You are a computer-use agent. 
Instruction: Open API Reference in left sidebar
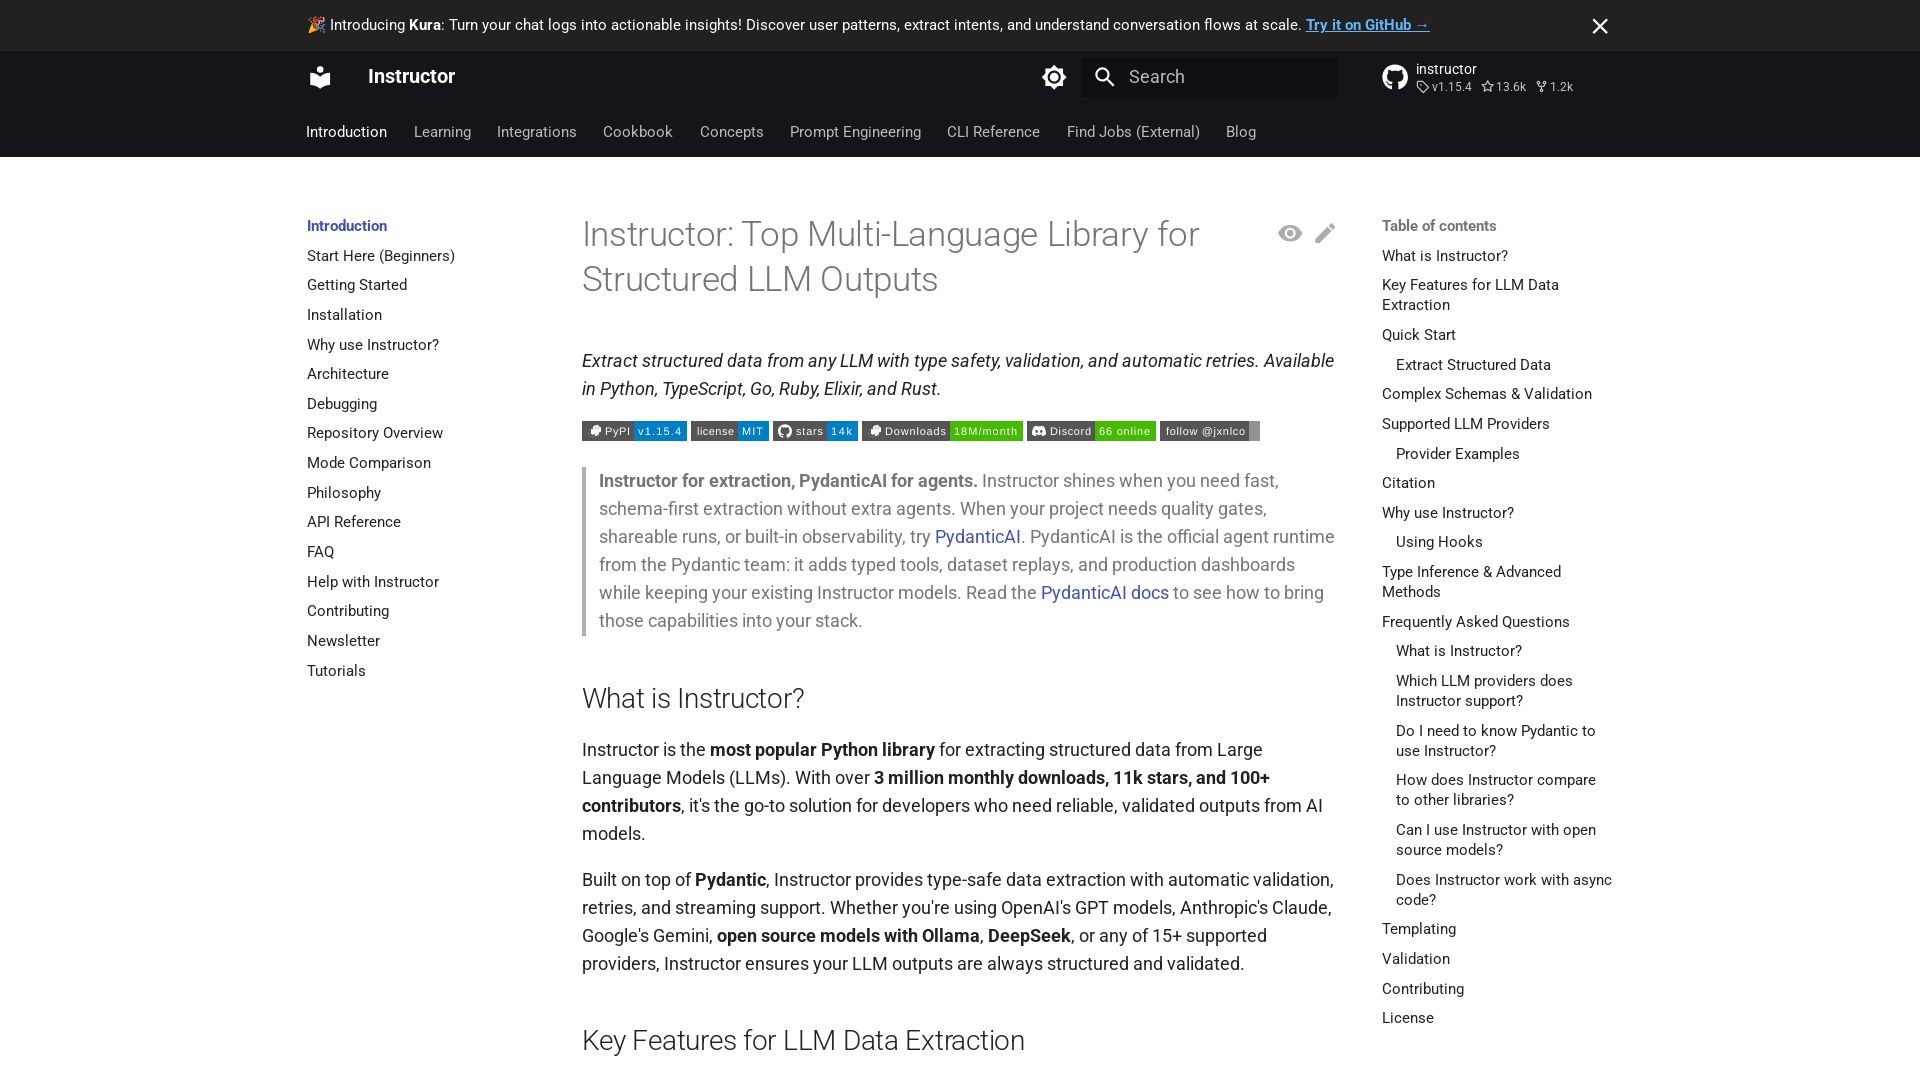(x=354, y=522)
